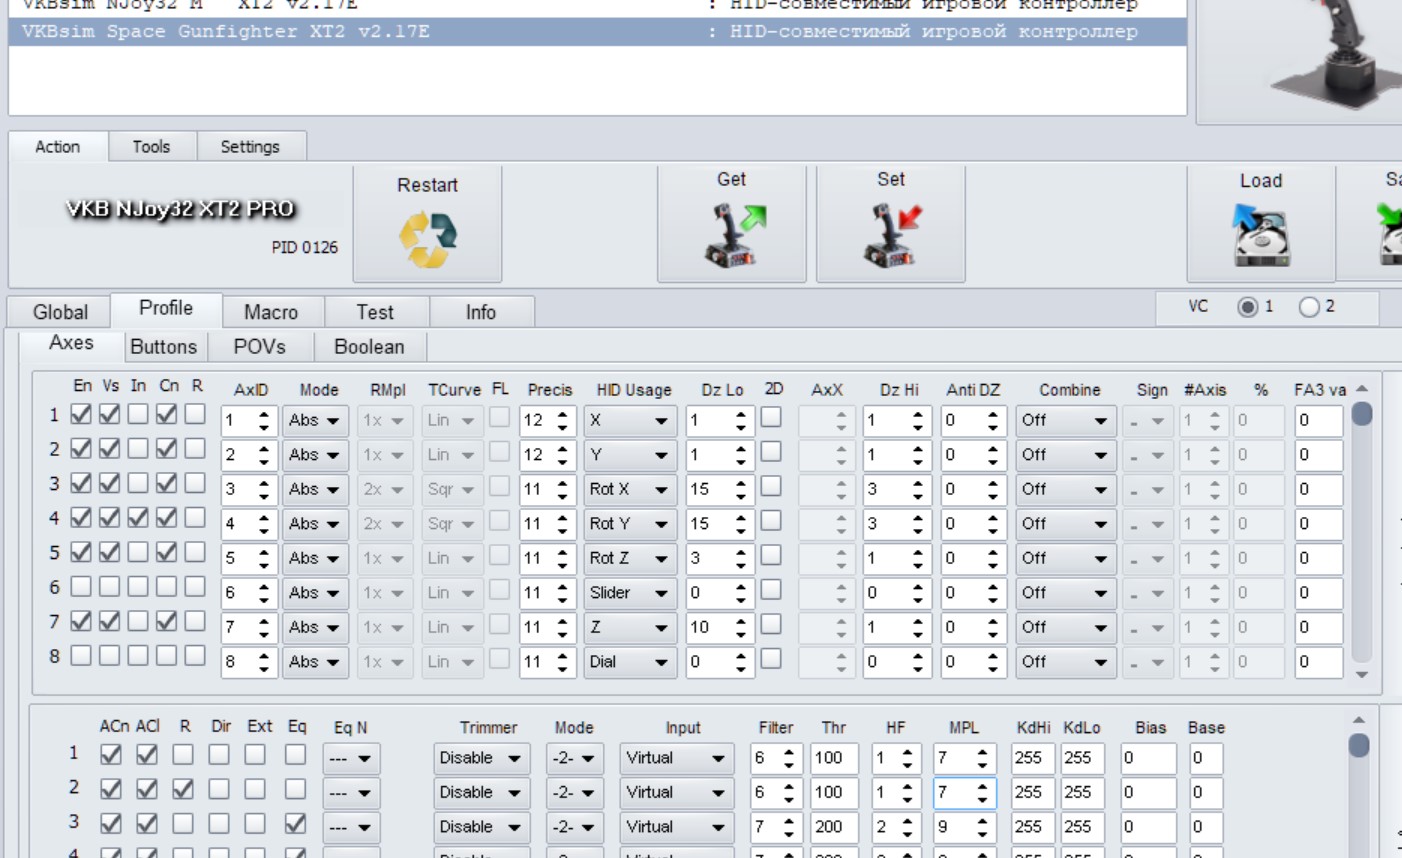Image resolution: width=1402 pixels, height=858 pixels.
Task: Check the Ext checkbox in lower row 2
Action: tap(255, 789)
